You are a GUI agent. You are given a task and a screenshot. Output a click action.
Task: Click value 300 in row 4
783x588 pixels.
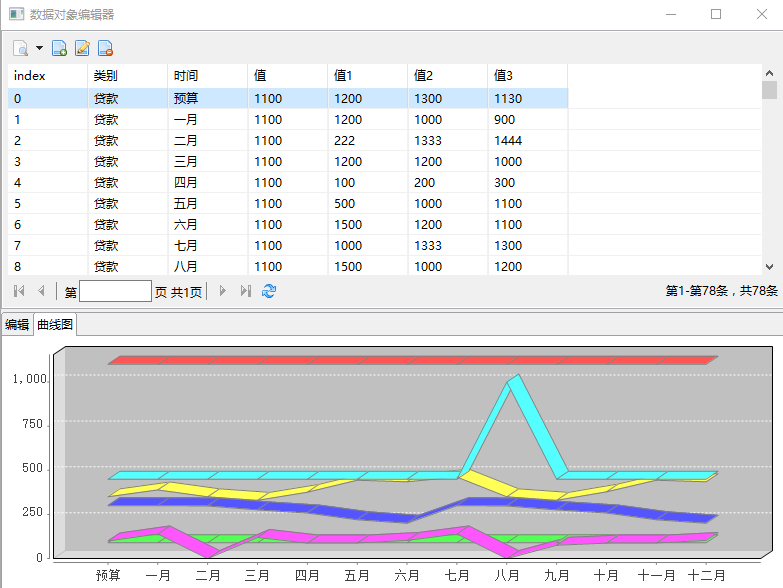coord(504,183)
